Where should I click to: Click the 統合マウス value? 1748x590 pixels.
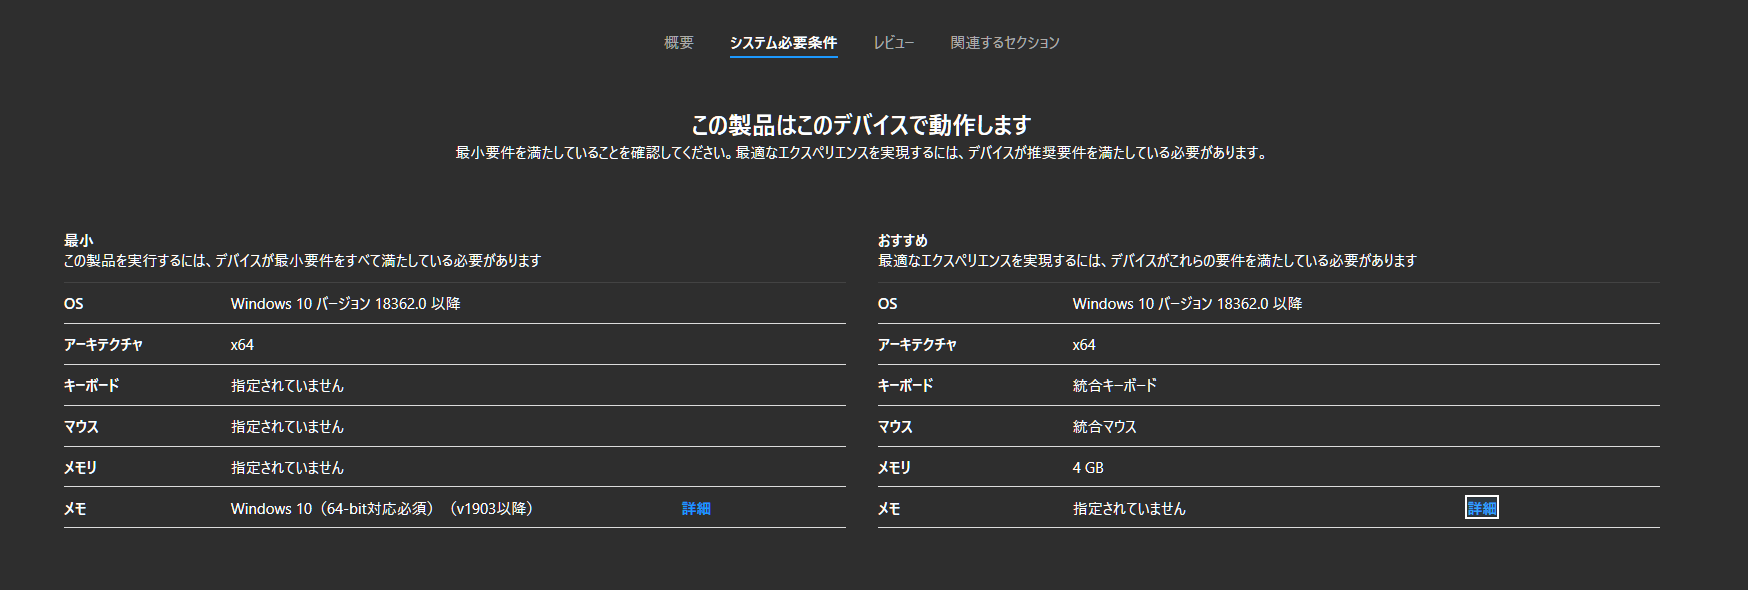[x=1104, y=426]
